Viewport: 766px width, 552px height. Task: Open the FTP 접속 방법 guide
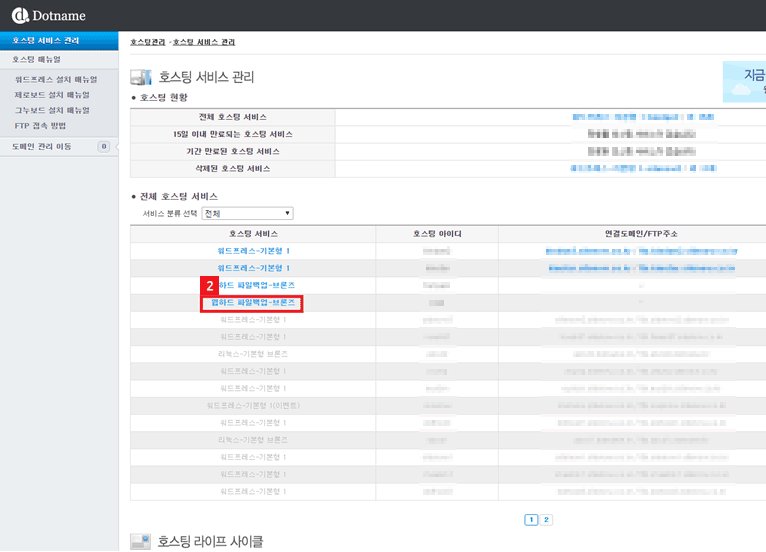pyautogui.click(x=42, y=126)
